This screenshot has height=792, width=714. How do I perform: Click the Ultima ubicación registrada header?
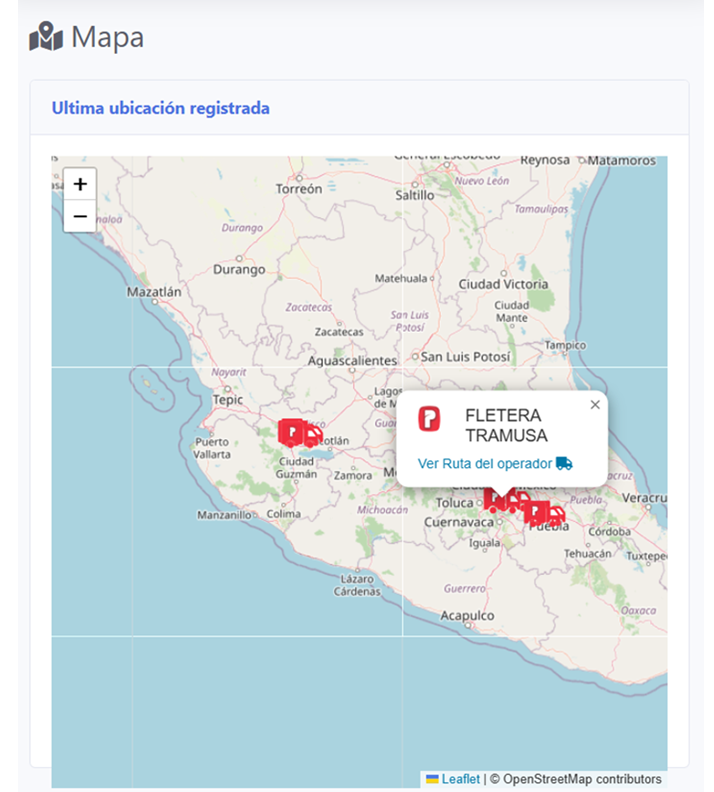160,108
